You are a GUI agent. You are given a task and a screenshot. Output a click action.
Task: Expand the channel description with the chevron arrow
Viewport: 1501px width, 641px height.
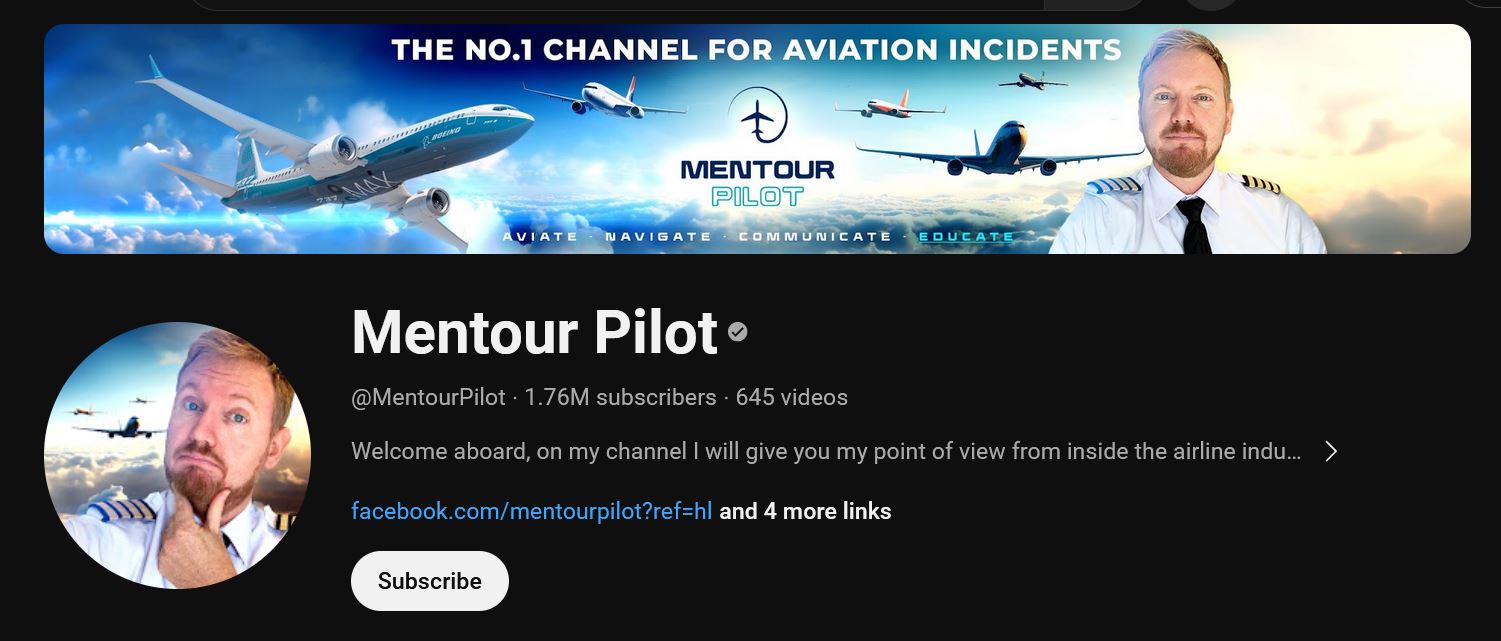tap(1331, 452)
